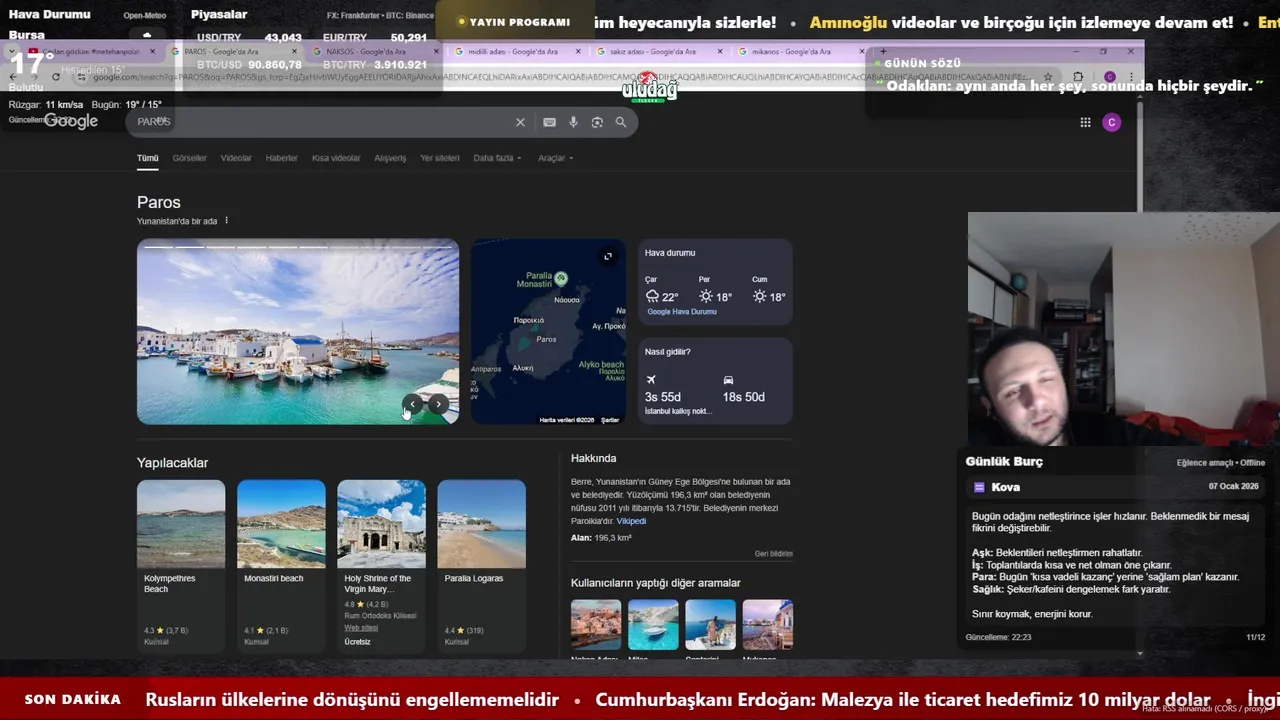
Task: Click Geri bildirim link
Action: click(x=773, y=554)
